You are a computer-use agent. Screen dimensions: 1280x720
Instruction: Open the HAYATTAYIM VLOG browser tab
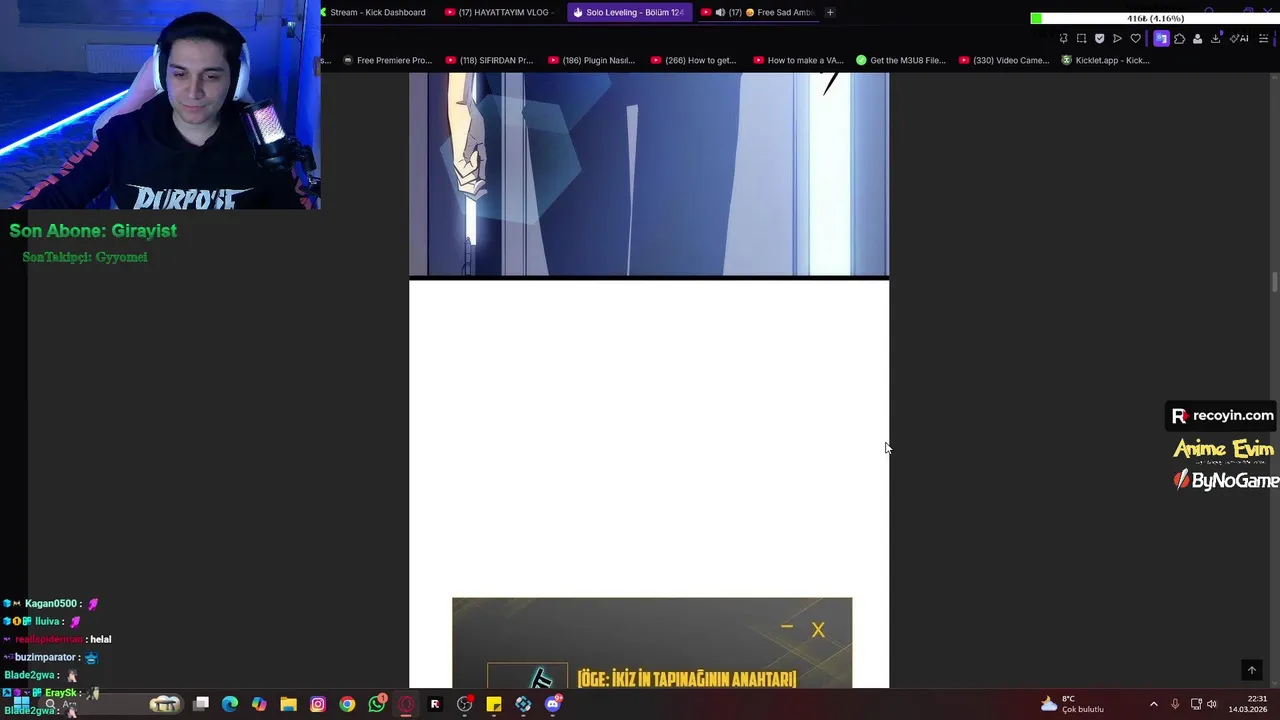coord(500,12)
